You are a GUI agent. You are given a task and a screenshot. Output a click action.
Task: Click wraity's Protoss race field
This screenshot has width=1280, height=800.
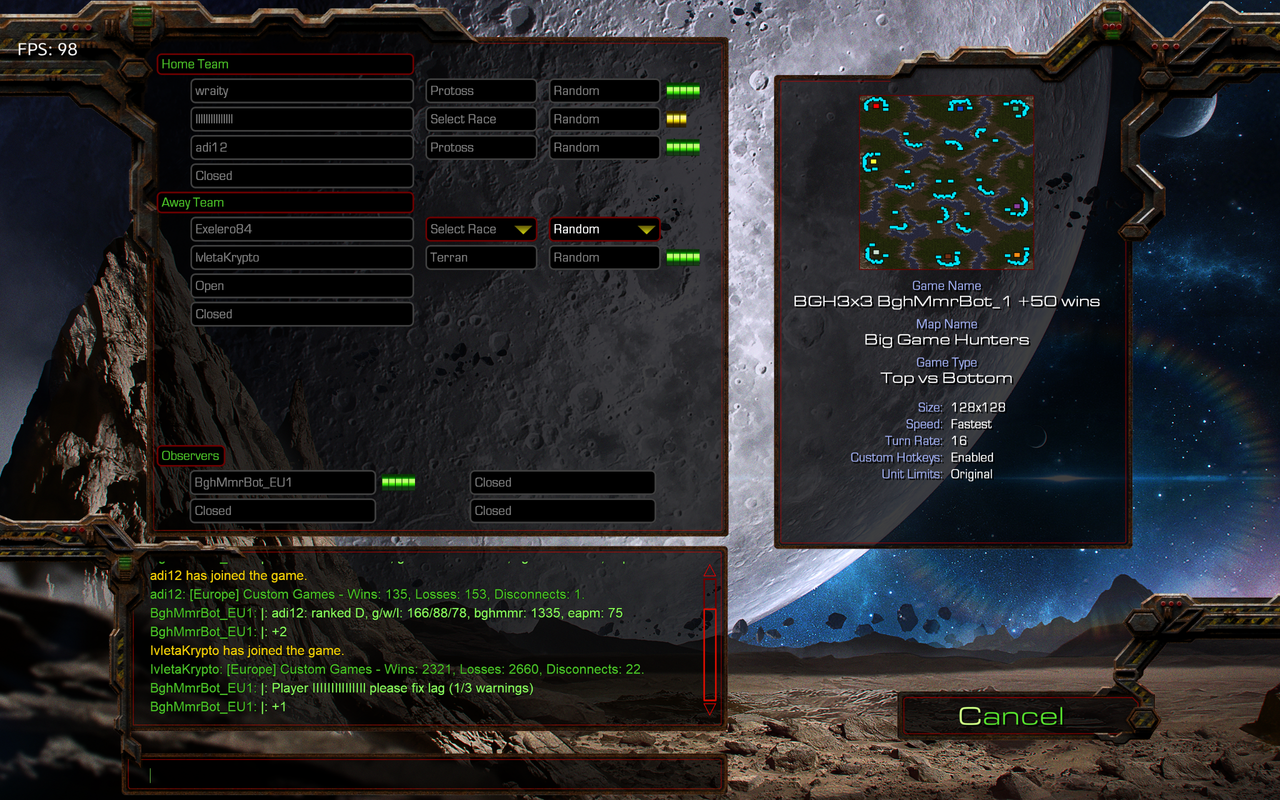pos(481,91)
